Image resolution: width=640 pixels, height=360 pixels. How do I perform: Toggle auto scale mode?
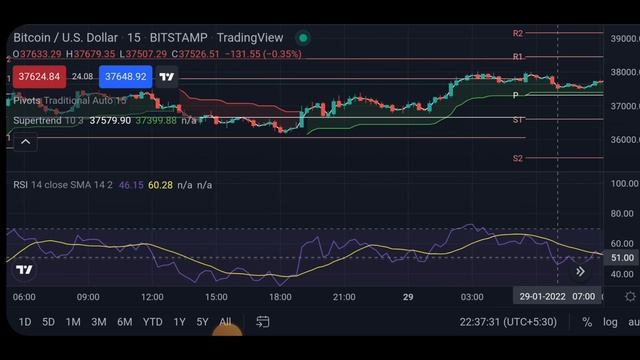[x=633, y=322]
